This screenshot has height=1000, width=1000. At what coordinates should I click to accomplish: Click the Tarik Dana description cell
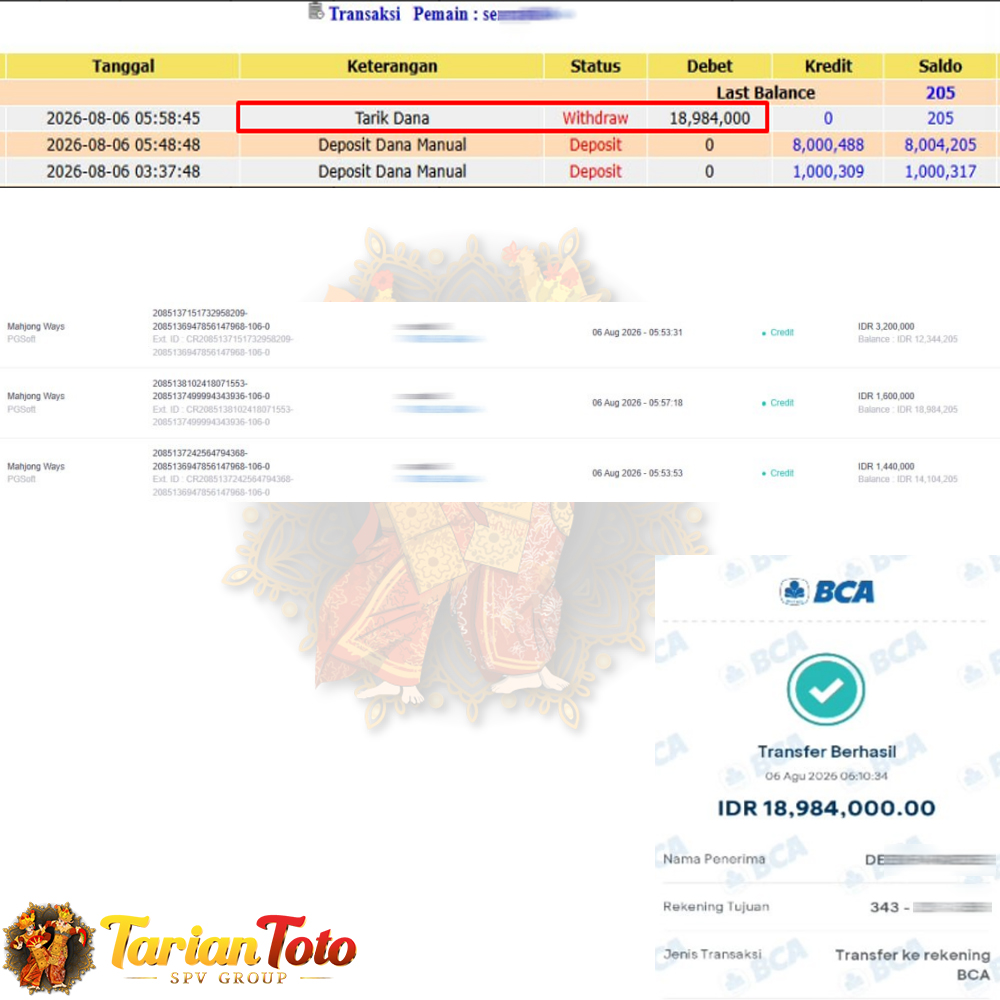(x=392, y=118)
